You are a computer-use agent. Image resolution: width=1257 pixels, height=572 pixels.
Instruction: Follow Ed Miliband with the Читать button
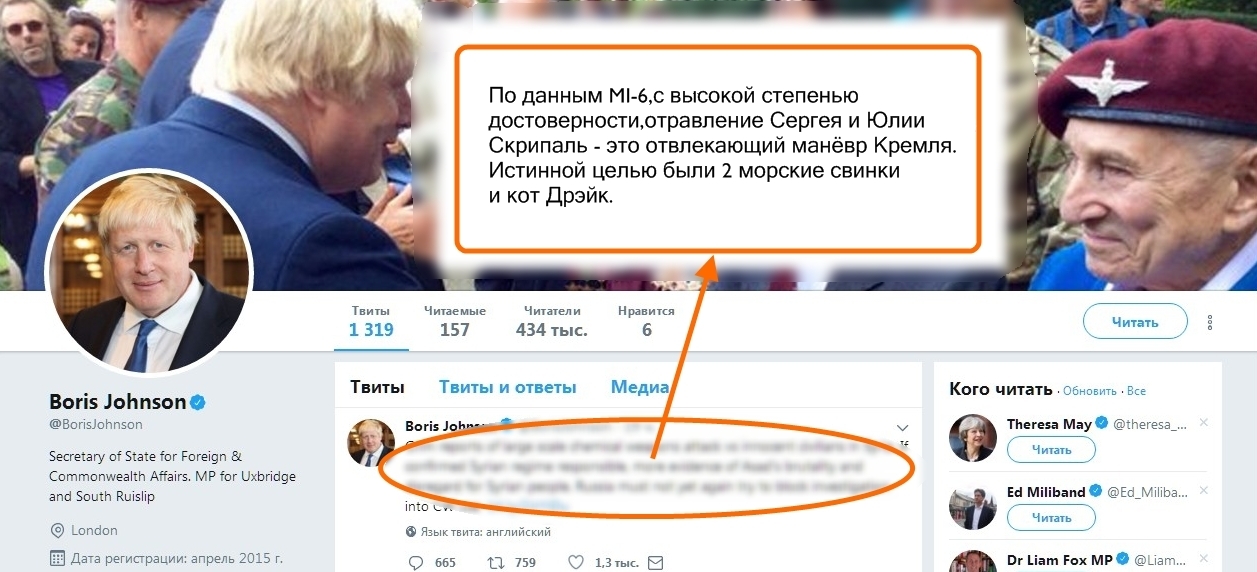[1051, 518]
